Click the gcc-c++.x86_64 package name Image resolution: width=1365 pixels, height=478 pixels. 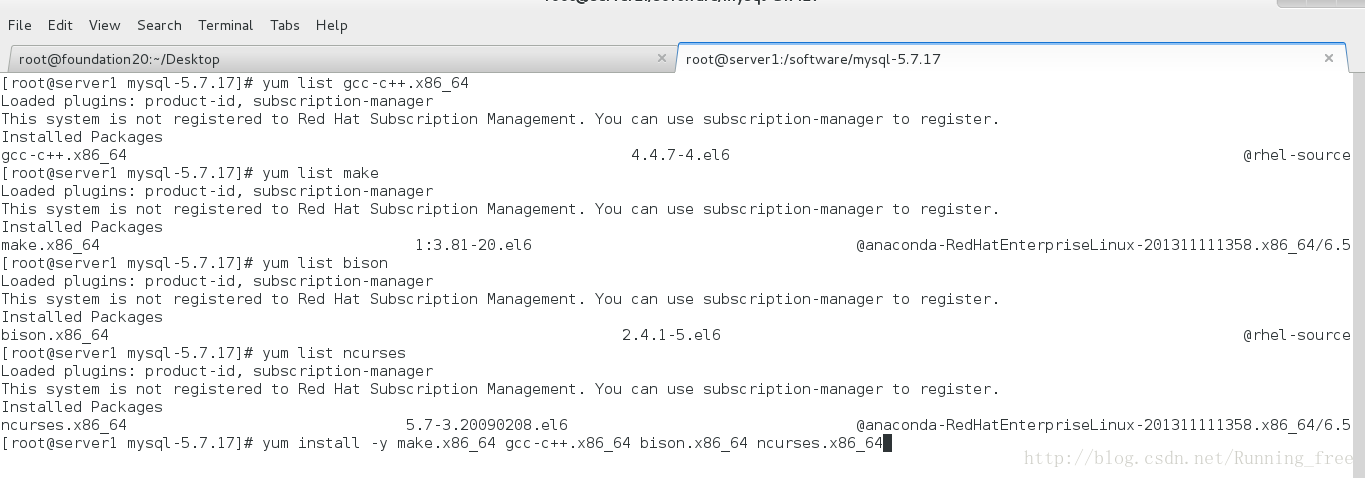(x=64, y=155)
